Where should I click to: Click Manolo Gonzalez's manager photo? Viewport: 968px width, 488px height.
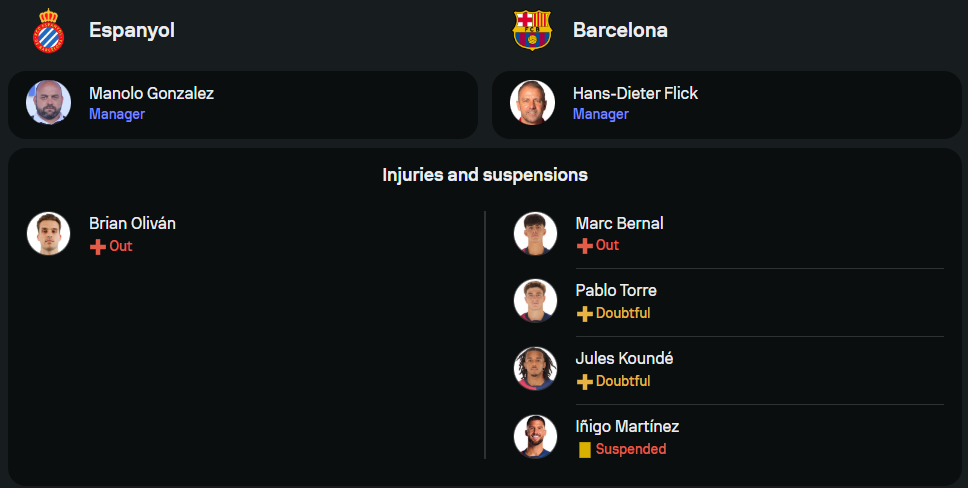click(x=48, y=102)
